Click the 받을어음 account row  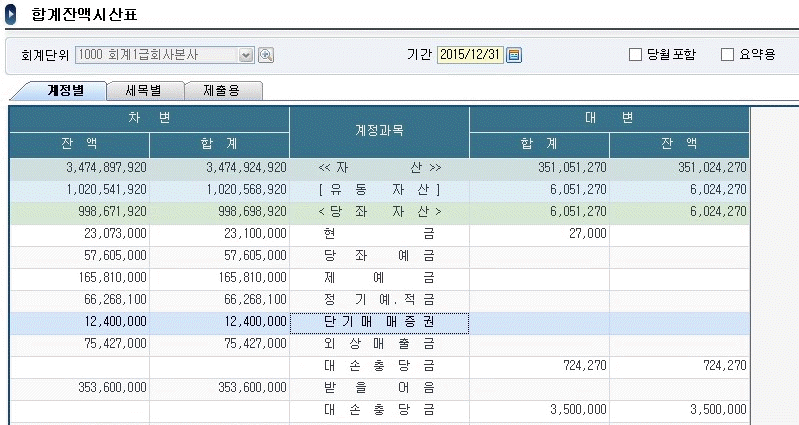379,387
